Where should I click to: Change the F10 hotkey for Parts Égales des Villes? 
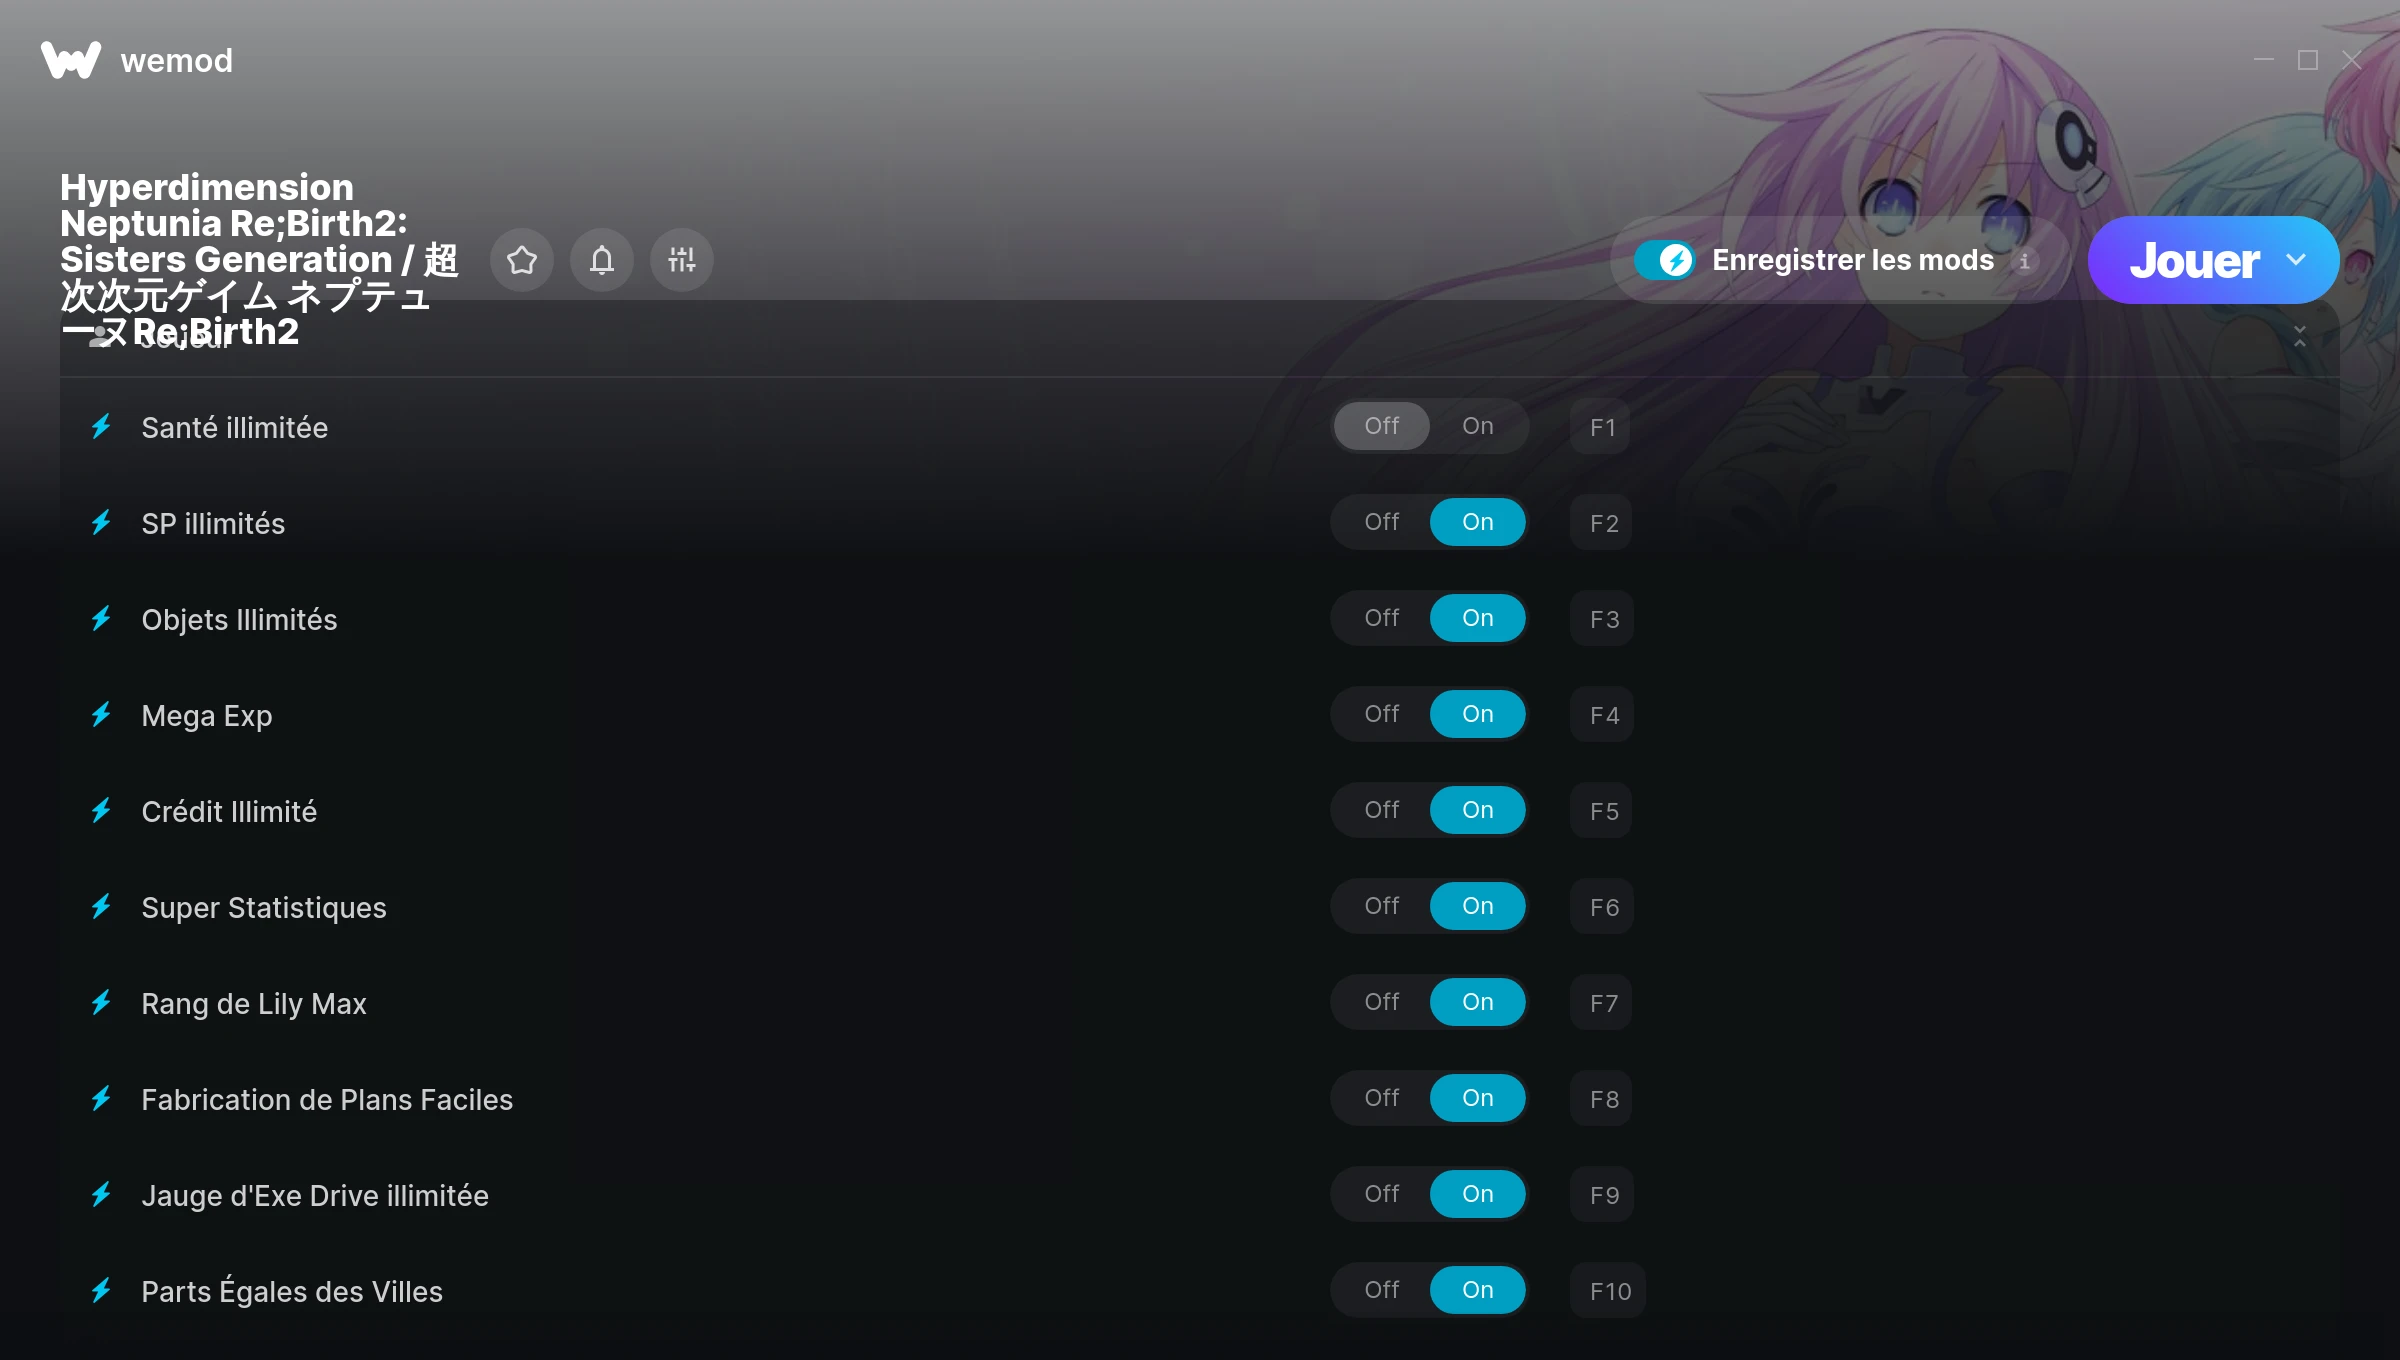tap(1609, 1291)
